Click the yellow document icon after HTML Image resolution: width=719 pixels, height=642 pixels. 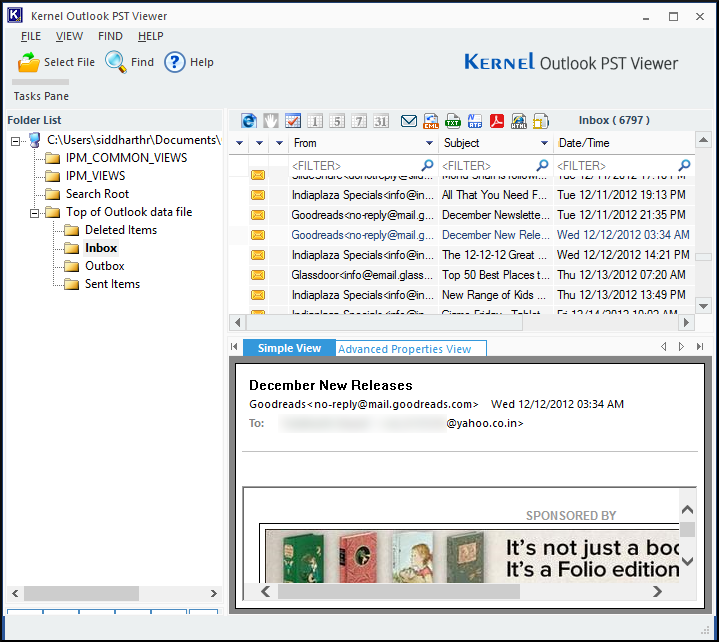click(541, 121)
